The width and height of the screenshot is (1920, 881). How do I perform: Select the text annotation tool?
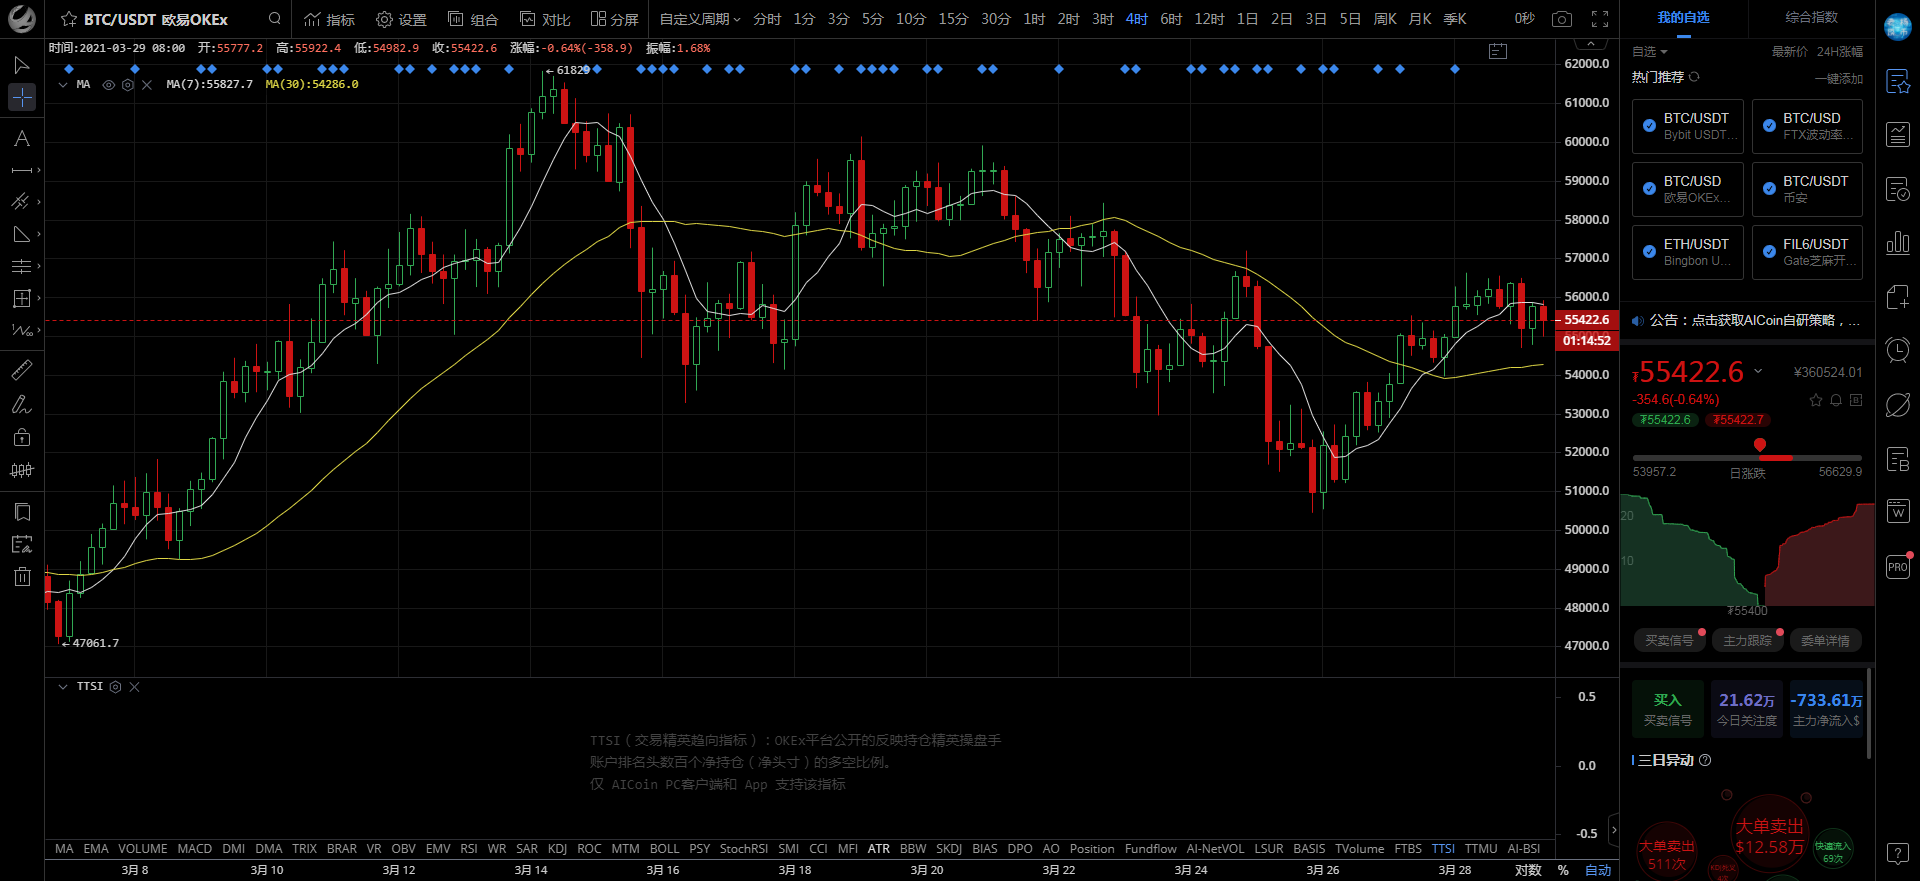[21, 138]
